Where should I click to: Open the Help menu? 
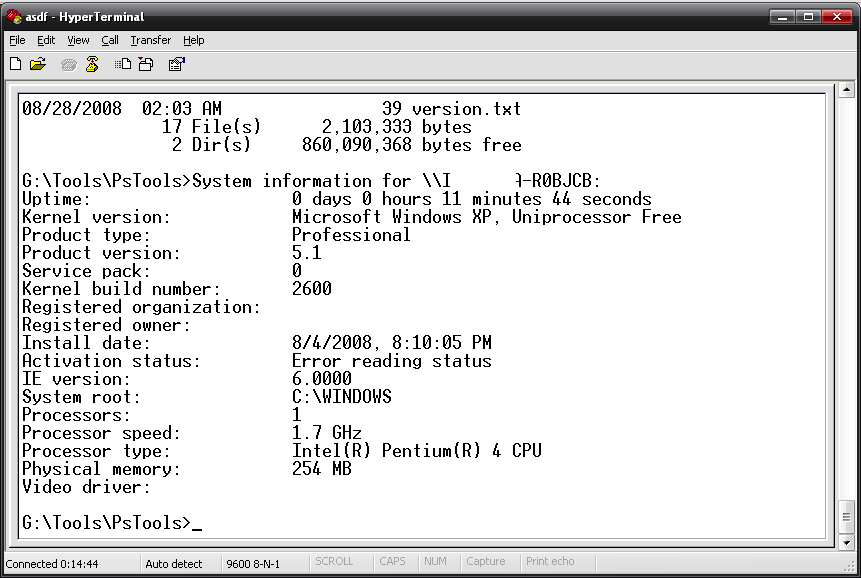point(193,40)
